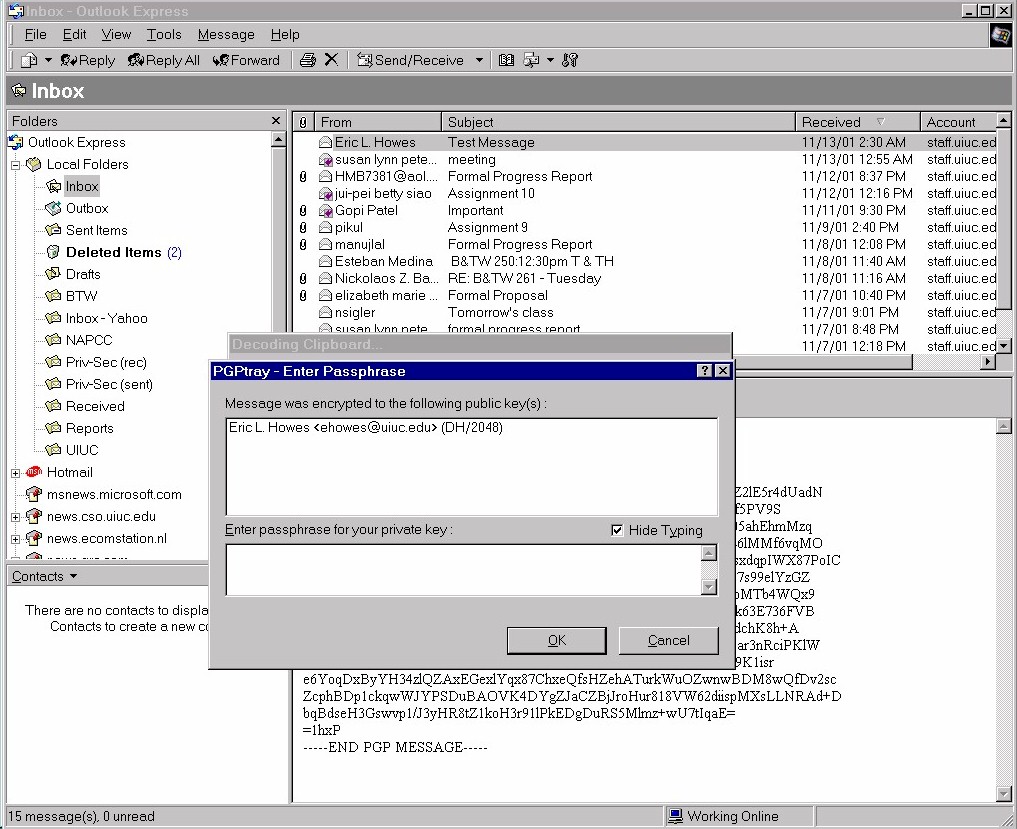Click the msnews.microsoft.com news server icon
Viewport: 1017px width, 829px height.
pos(34,494)
